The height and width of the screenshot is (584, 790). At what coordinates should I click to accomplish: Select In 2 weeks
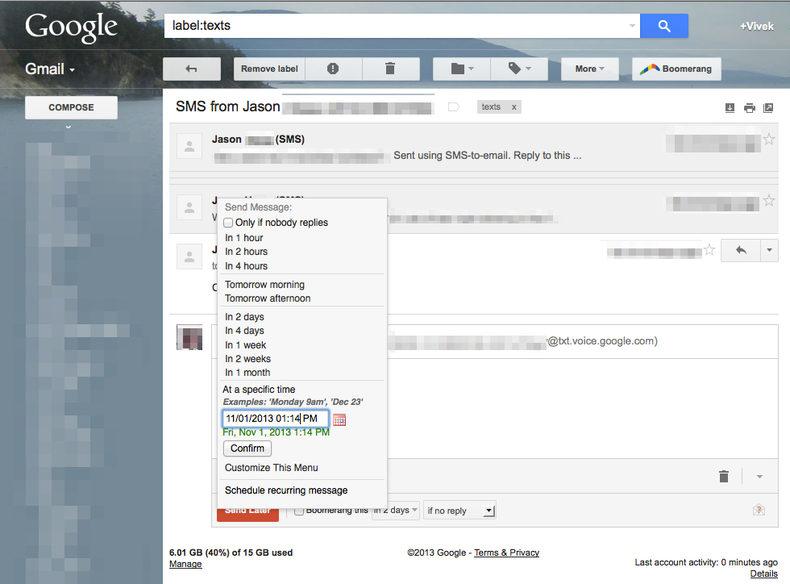tap(247, 359)
